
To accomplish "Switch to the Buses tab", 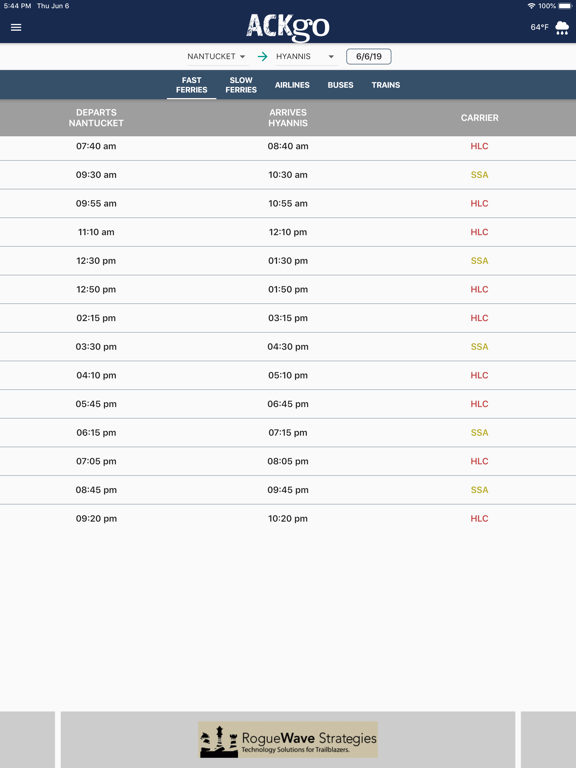I will (340, 85).
